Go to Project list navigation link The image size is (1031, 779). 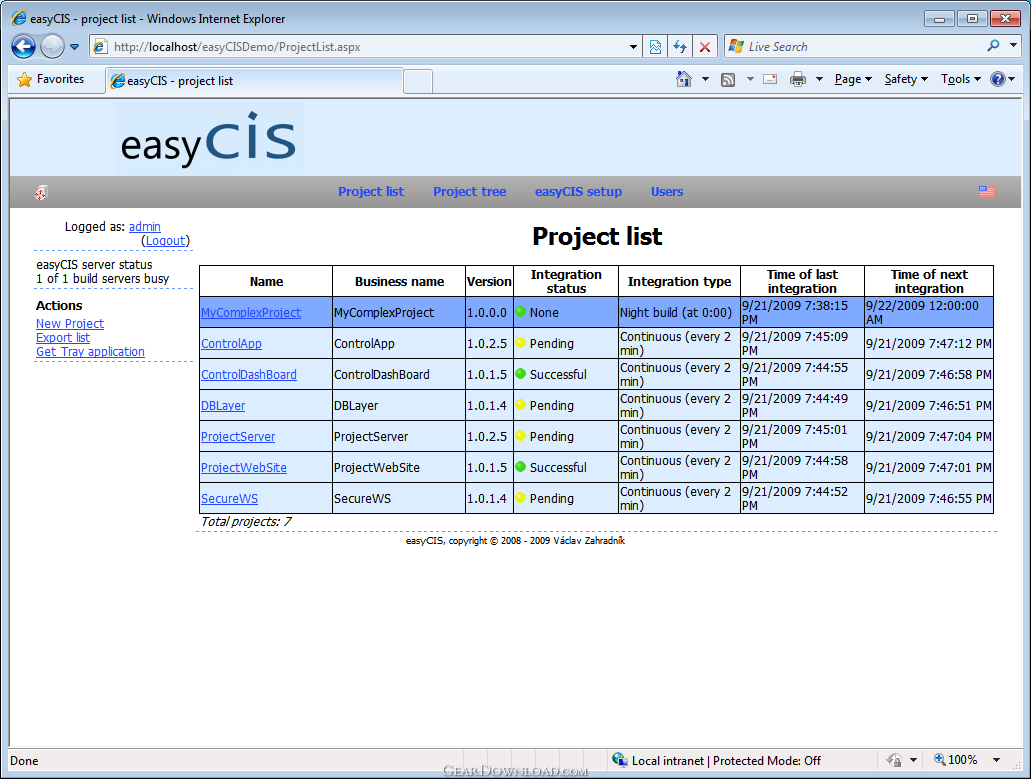(x=371, y=192)
